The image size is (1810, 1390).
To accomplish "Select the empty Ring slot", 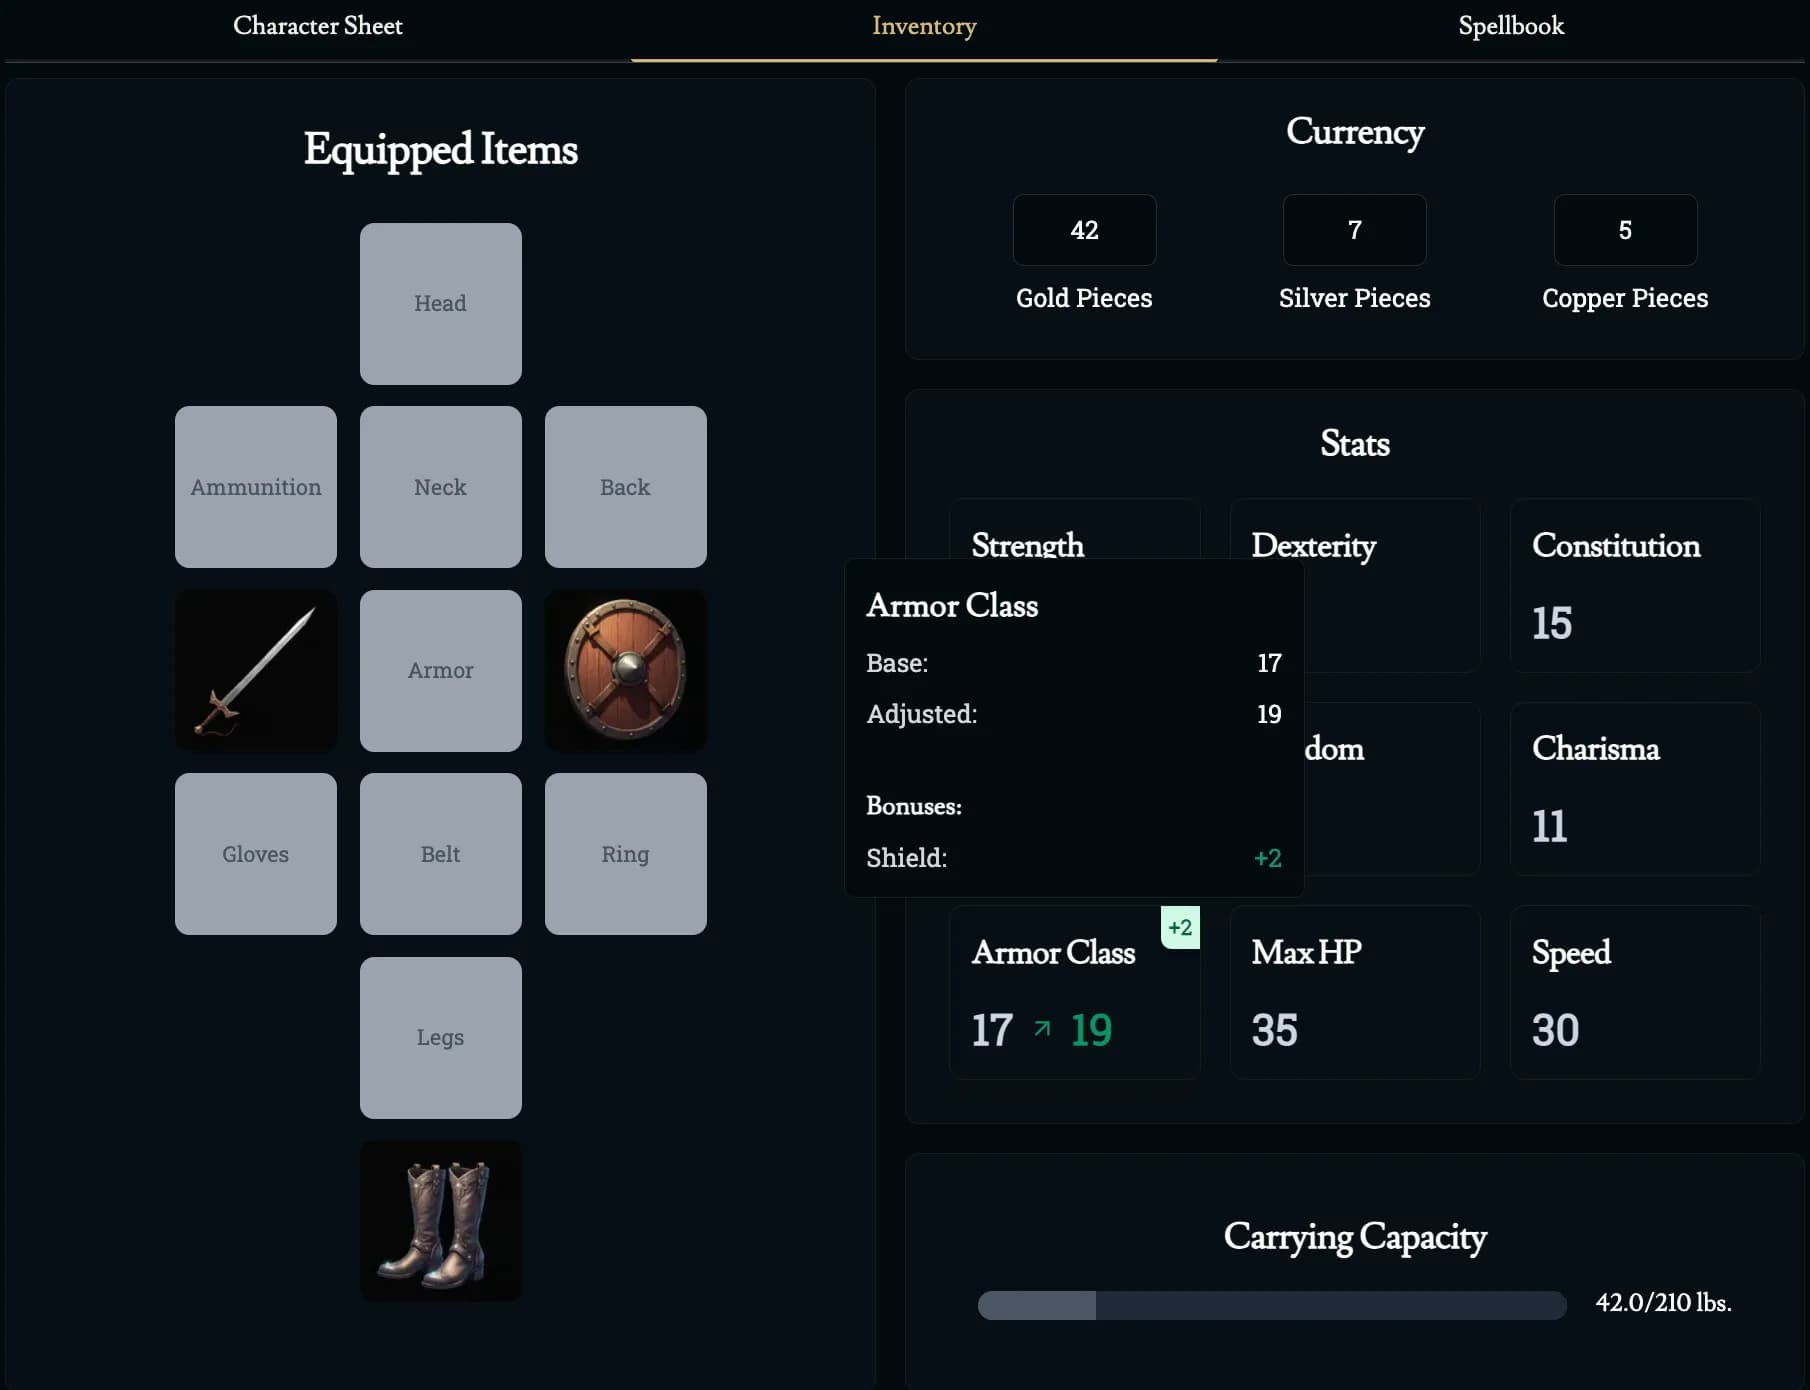I will pos(626,854).
